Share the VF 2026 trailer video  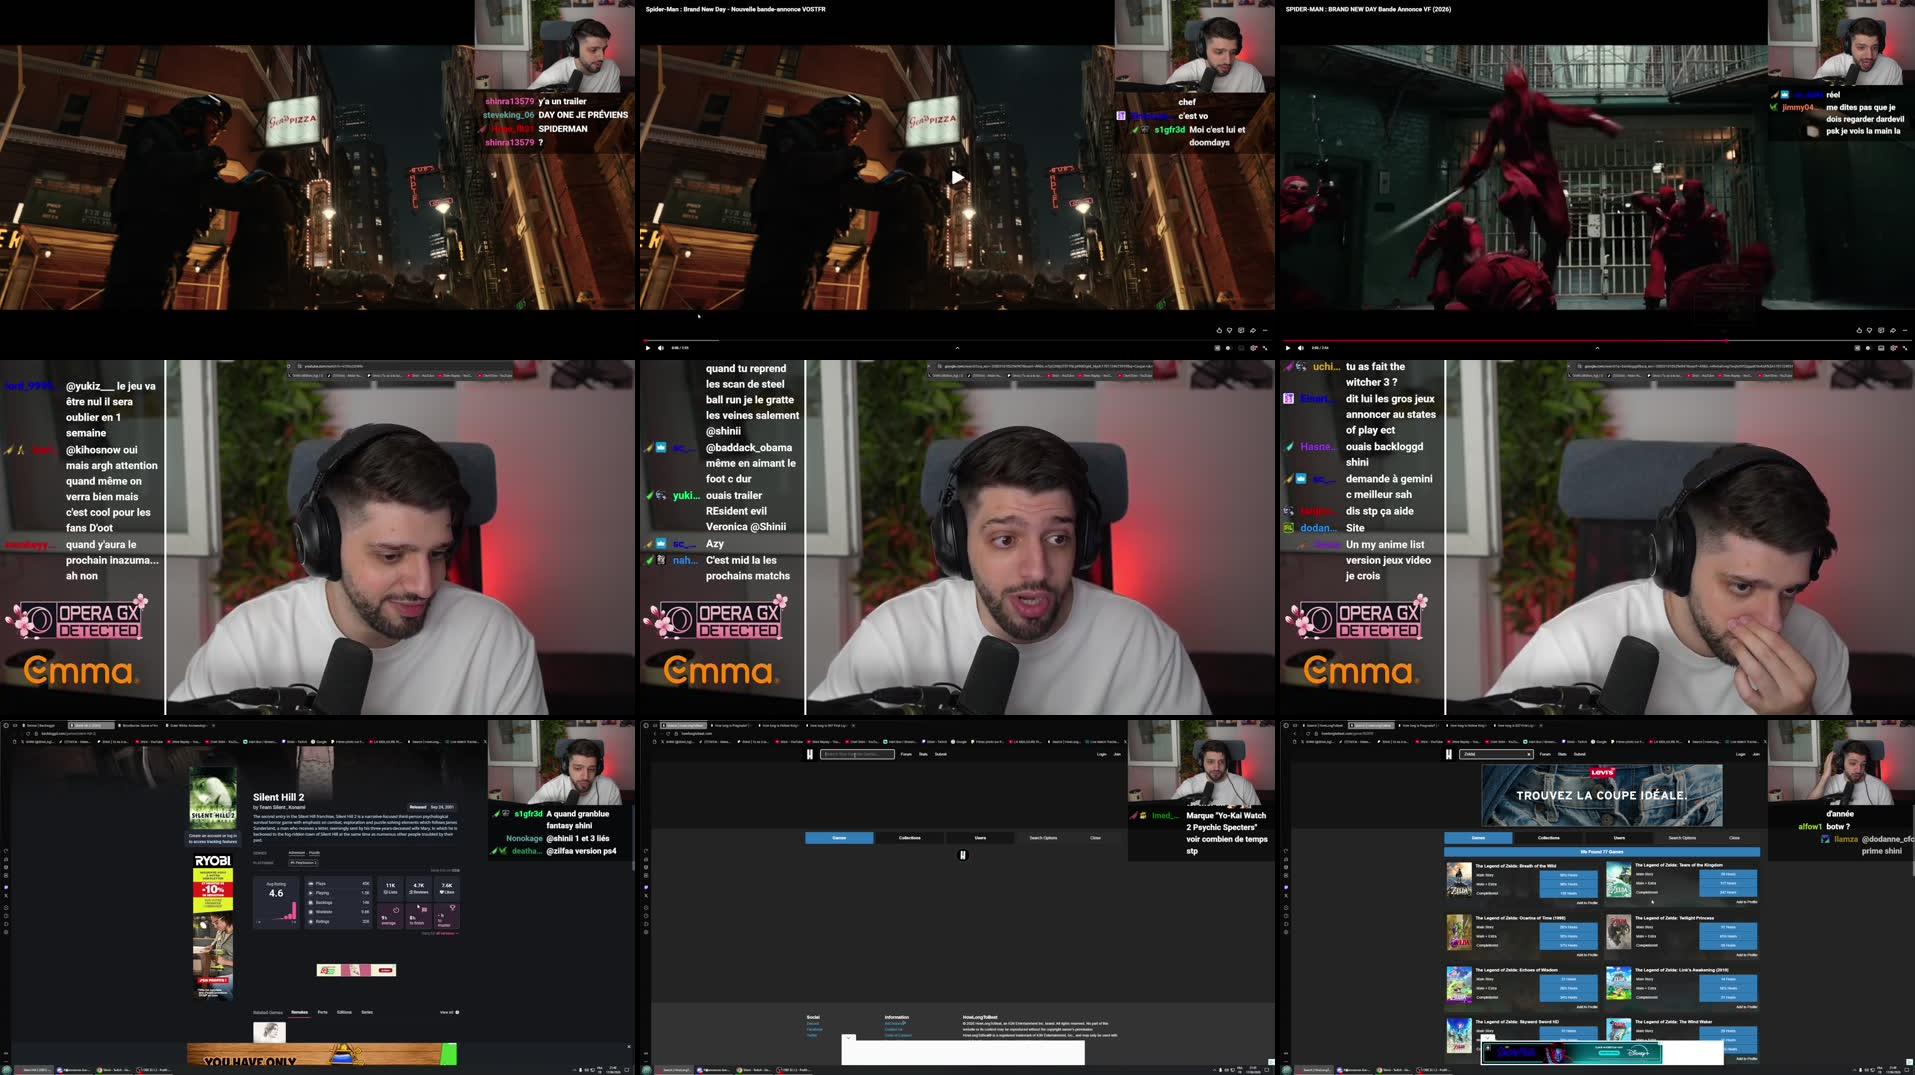coord(1893,330)
